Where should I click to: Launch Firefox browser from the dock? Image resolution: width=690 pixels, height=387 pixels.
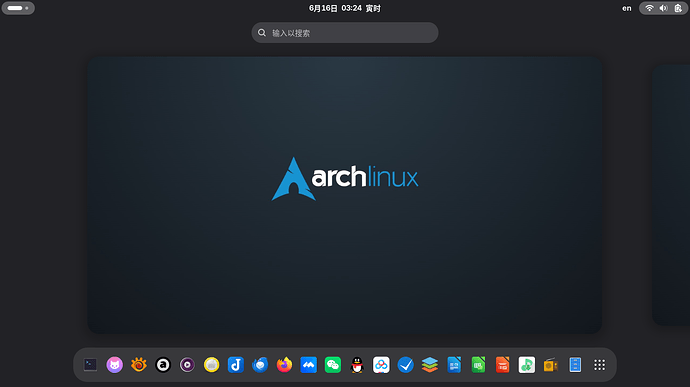tap(284, 365)
